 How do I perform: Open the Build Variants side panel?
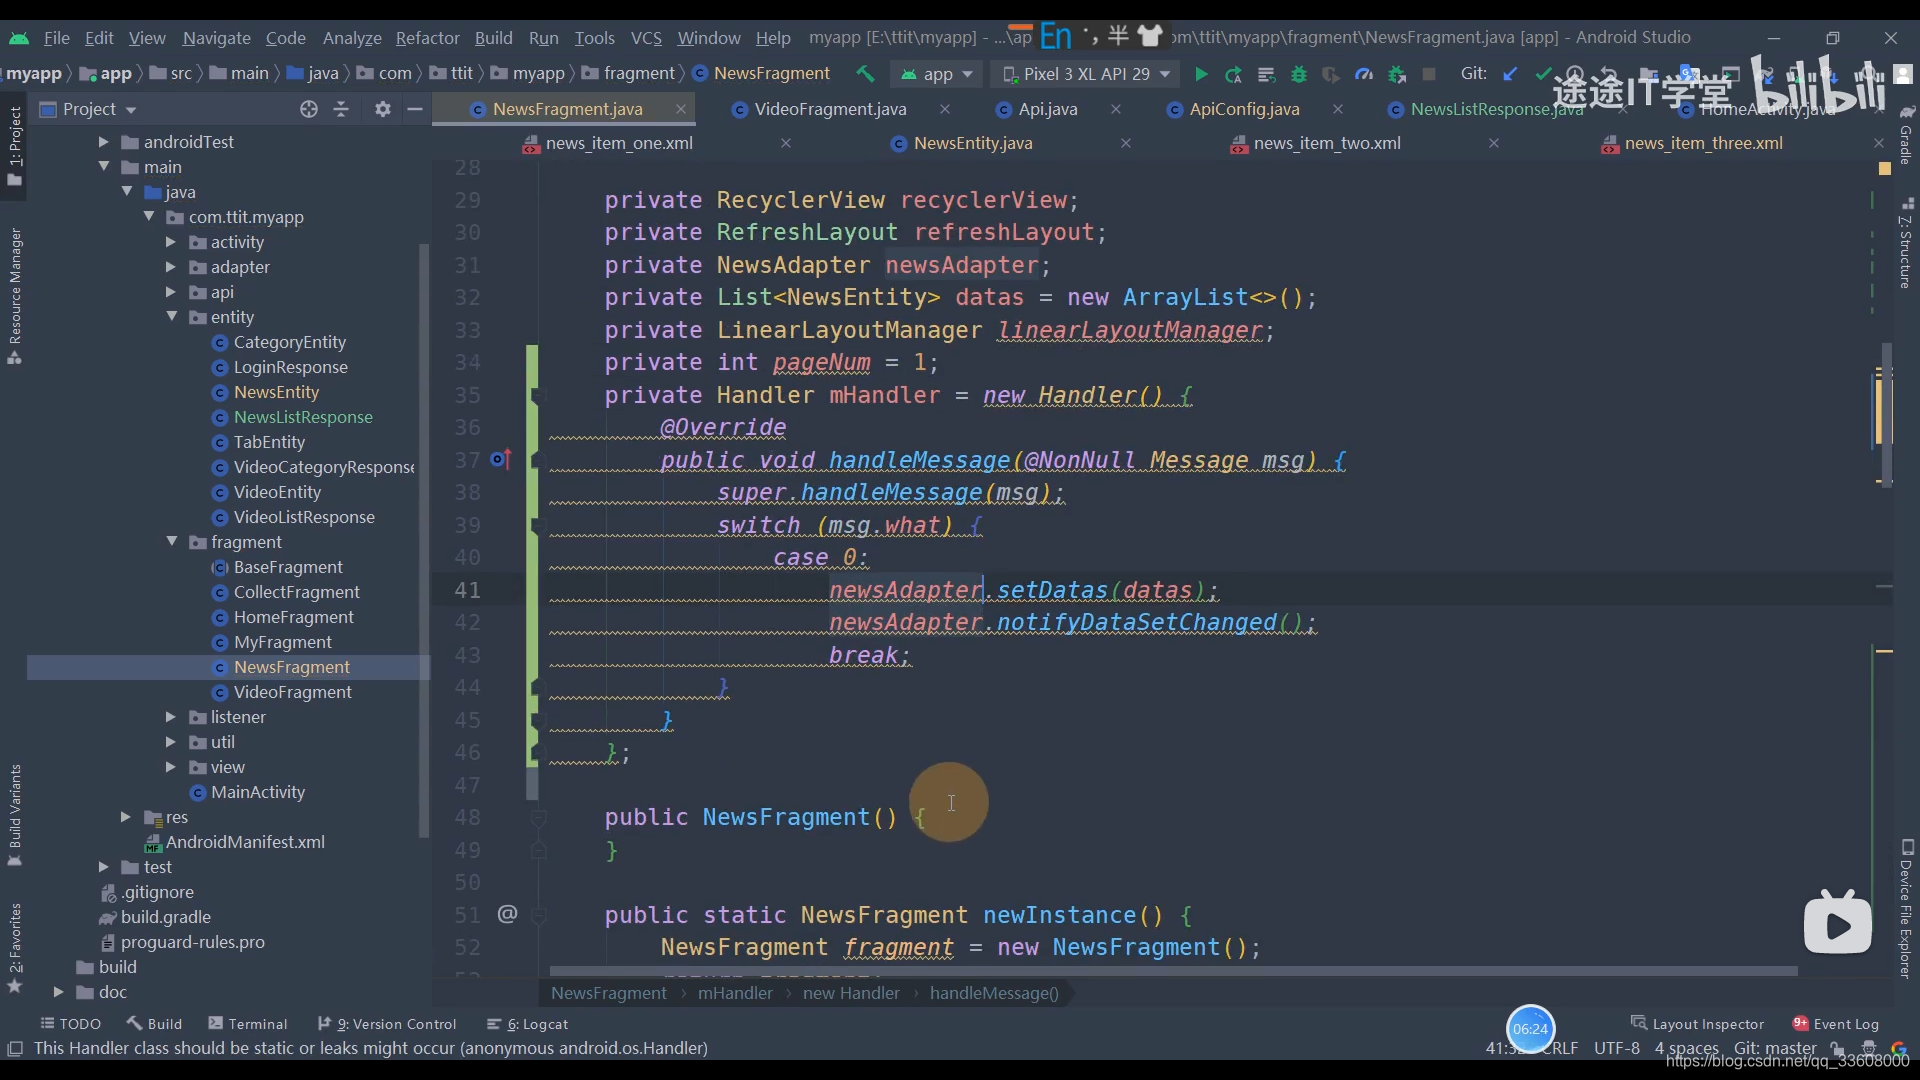(15, 815)
